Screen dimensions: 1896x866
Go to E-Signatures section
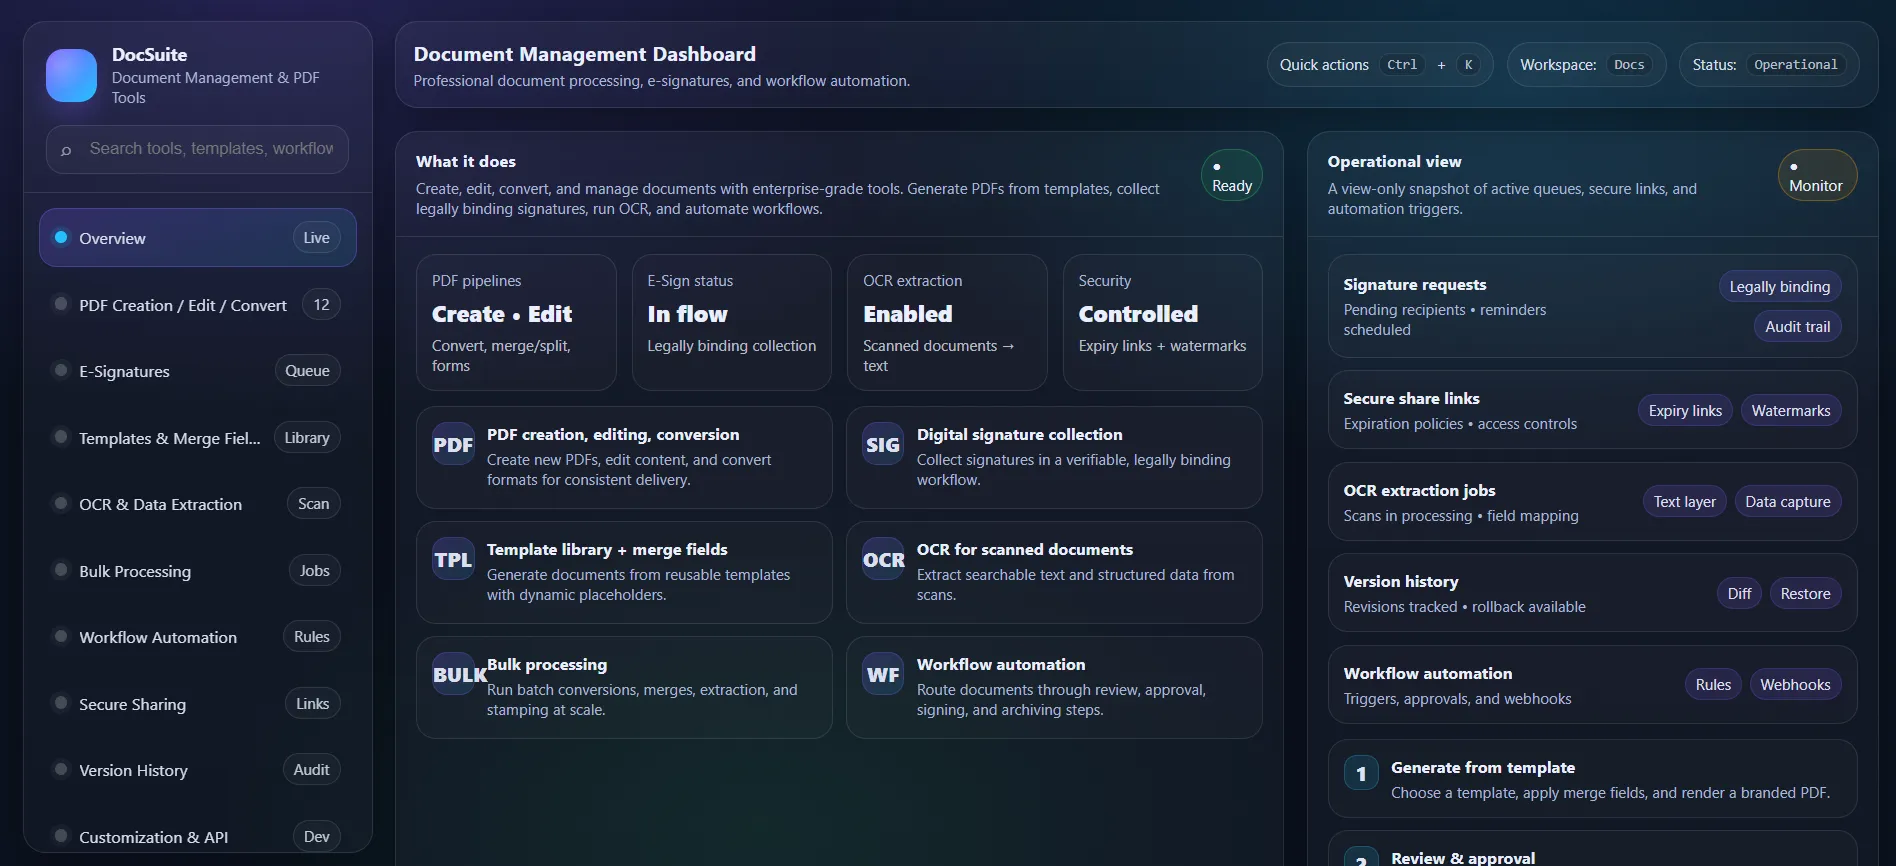coord(198,371)
